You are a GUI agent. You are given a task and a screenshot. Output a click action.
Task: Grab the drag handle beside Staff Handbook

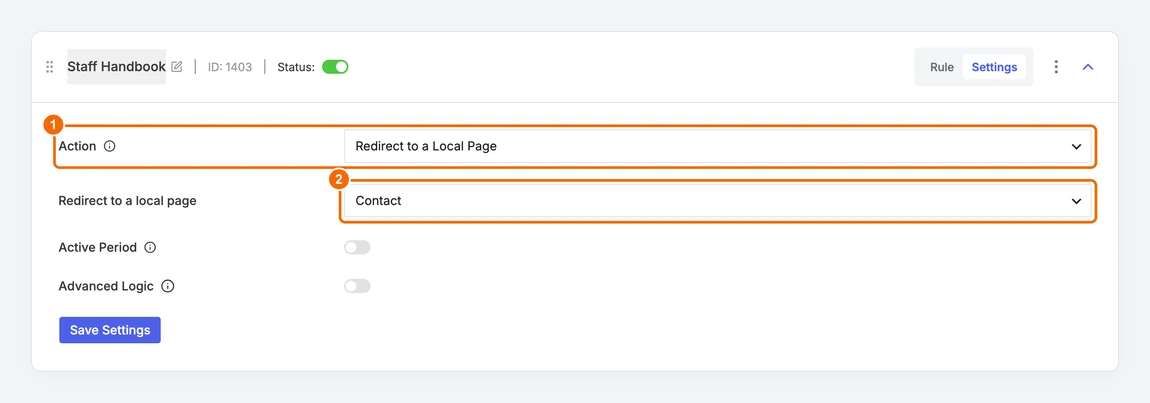50,67
